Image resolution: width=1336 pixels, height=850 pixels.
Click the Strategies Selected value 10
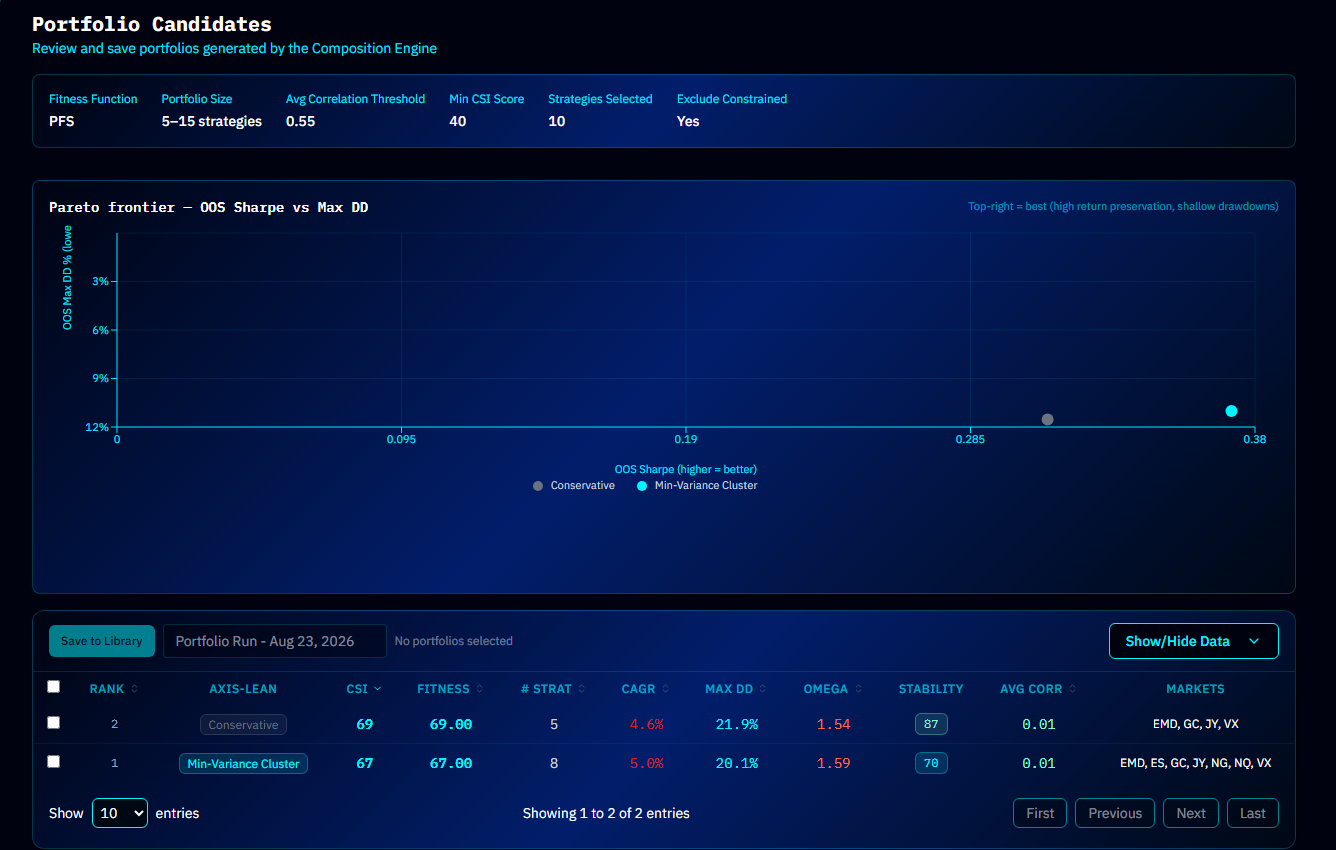click(557, 121)
